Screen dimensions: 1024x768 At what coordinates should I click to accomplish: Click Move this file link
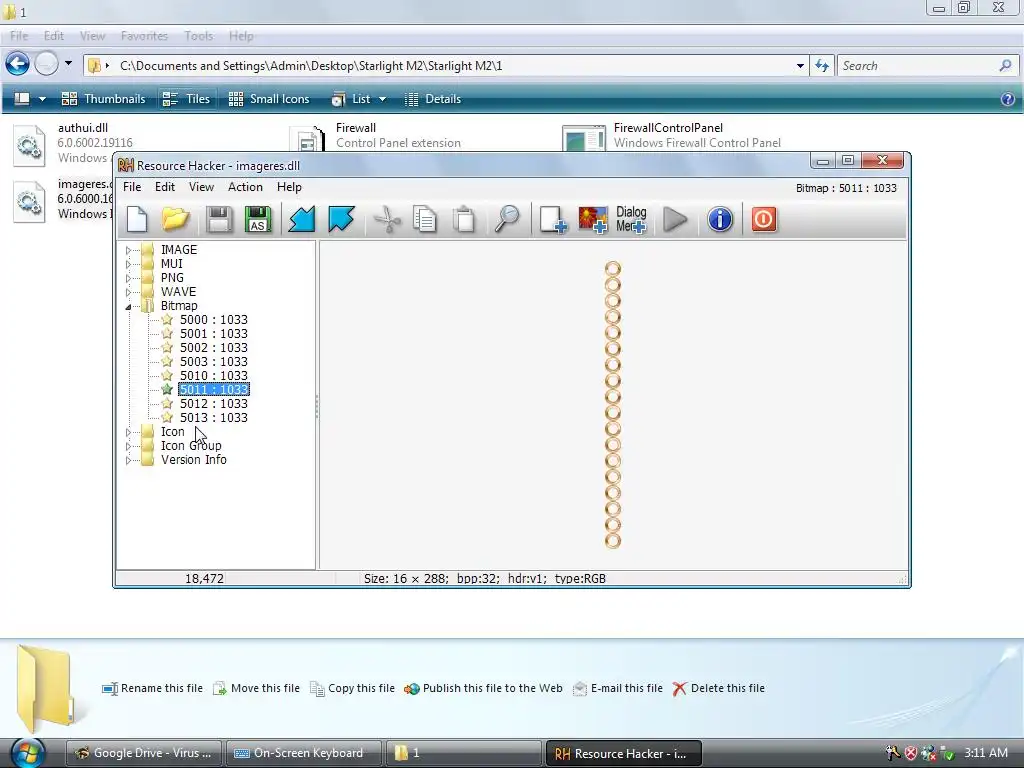[x=257, y=688]
